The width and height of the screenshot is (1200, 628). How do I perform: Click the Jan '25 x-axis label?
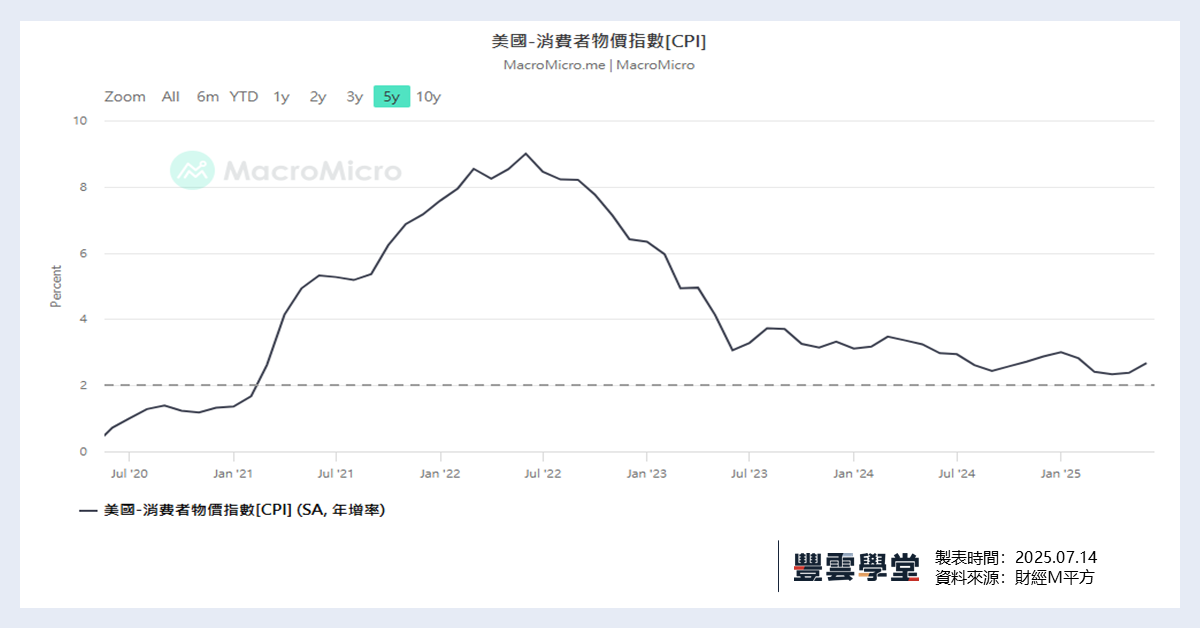point(1060,473)
